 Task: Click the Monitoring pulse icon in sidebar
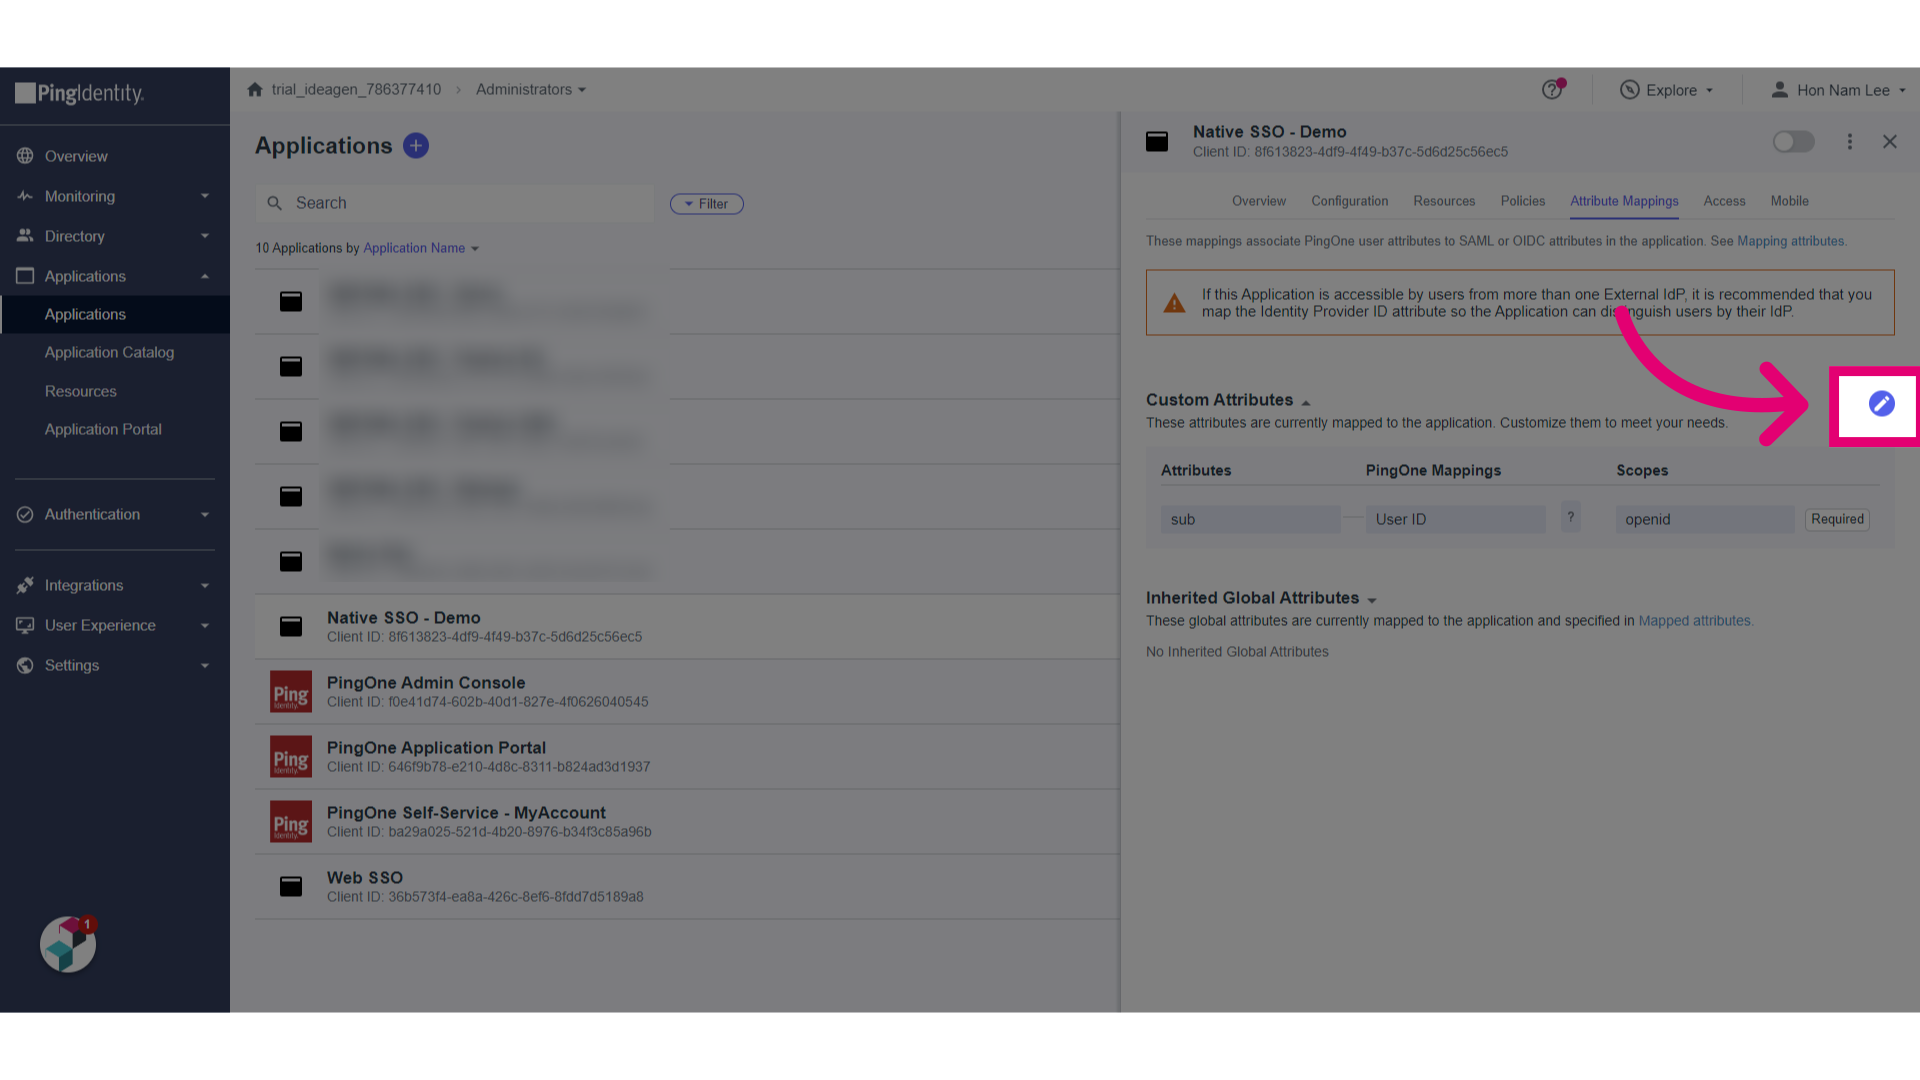(x=25, y=196)
